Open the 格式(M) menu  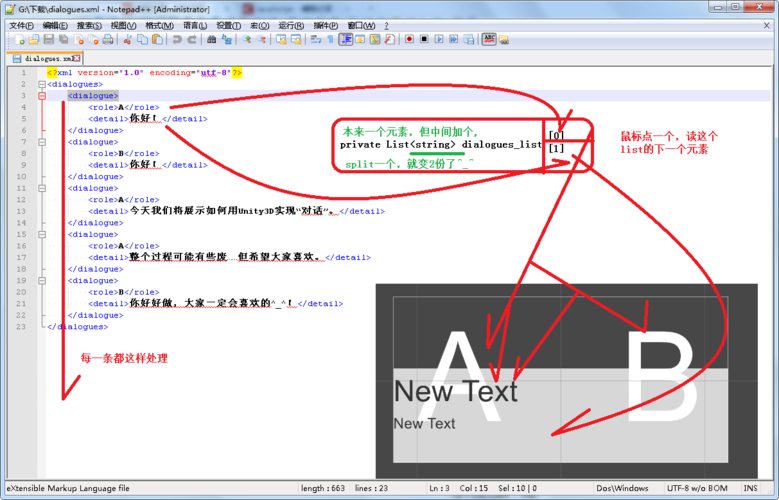pos(159,25)
